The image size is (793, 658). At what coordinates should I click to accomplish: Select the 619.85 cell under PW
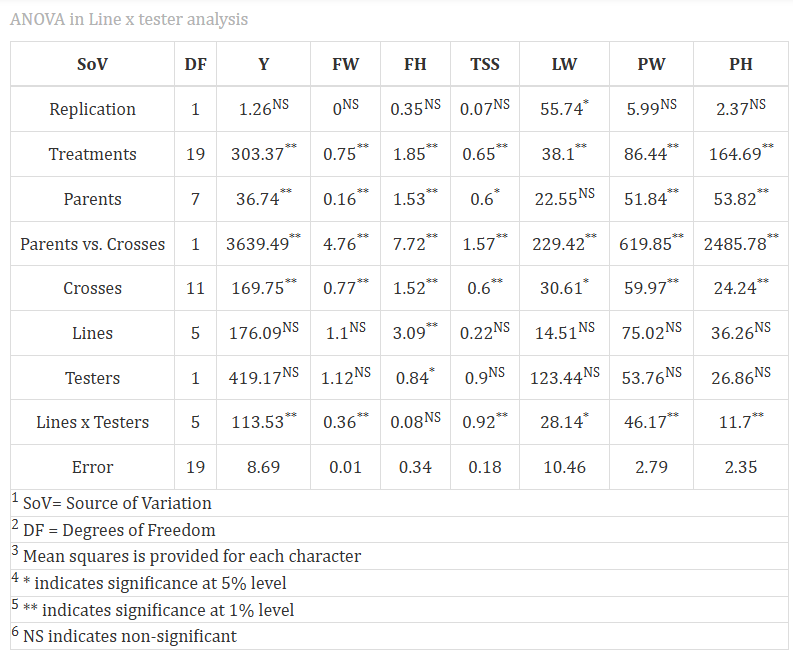pyautogui.click(x=651, y=243)
